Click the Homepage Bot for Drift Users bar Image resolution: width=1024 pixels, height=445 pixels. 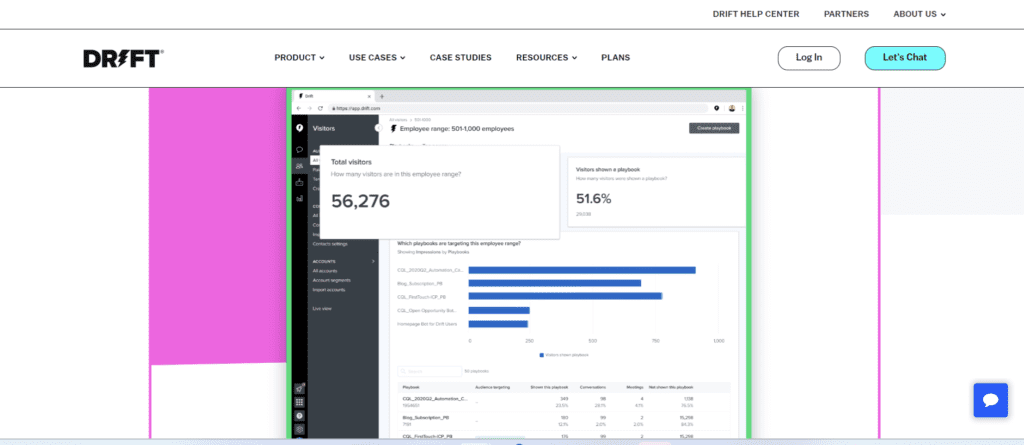pyautogui.click(x=498, y=323)
